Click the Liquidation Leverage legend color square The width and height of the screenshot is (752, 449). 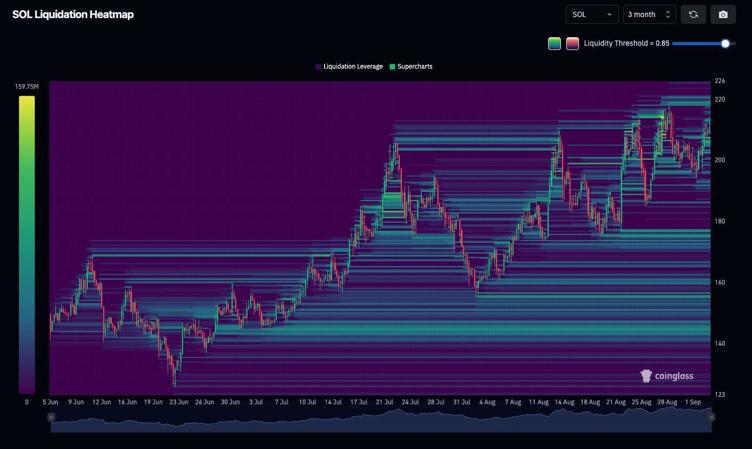[319, 67]
